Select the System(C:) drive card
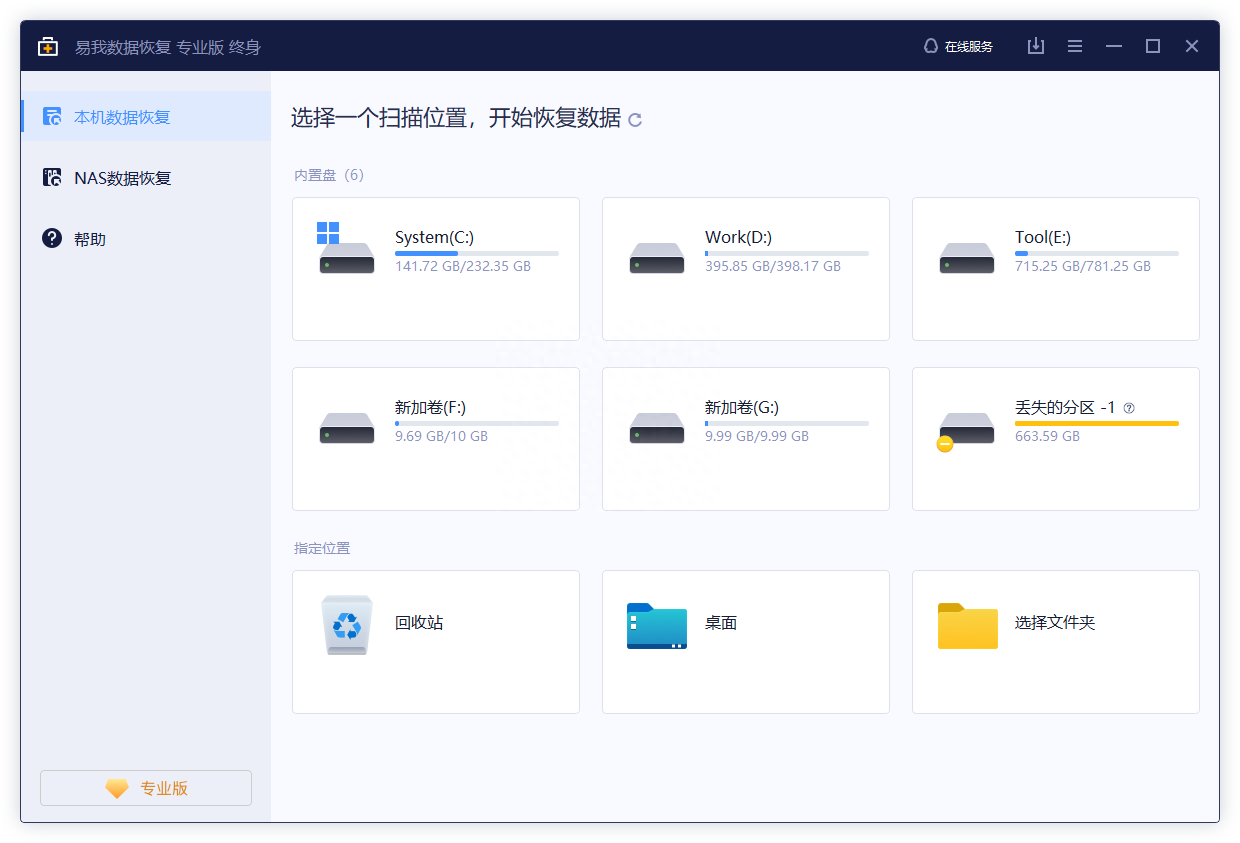 435,268
